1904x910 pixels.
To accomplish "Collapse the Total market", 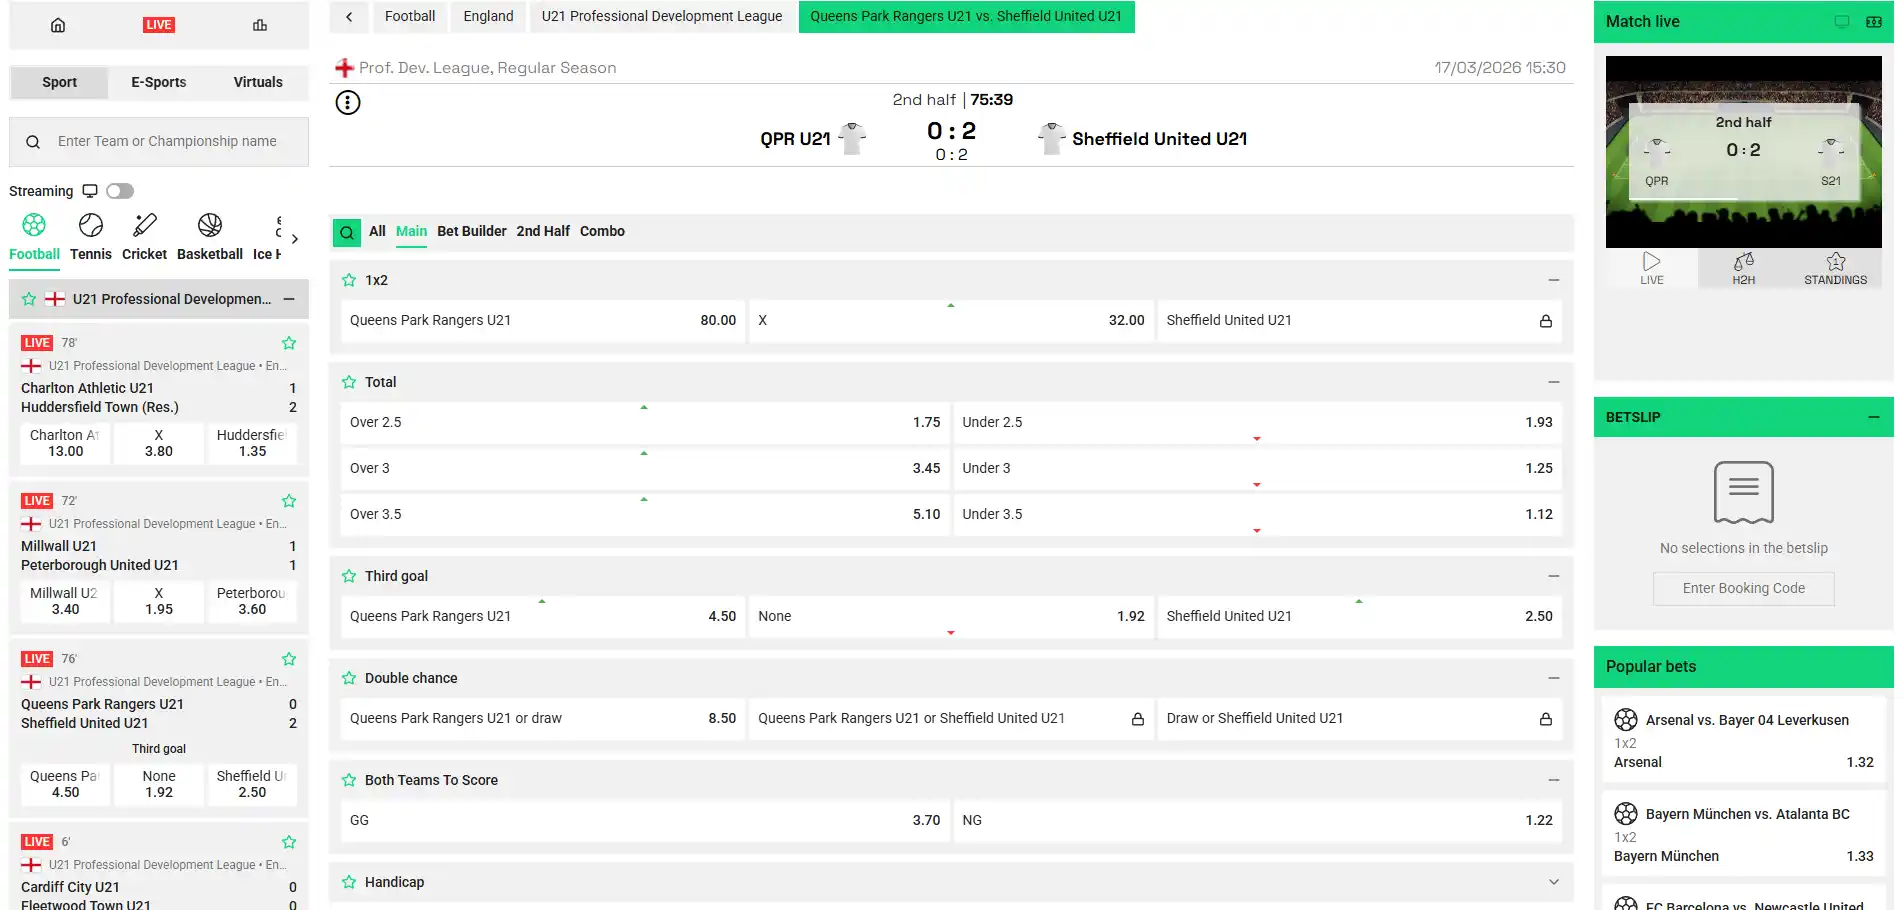I will point(1554,382).
